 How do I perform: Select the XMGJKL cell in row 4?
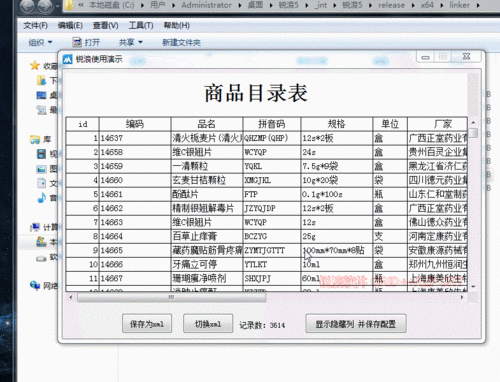(x=272, y=180)
